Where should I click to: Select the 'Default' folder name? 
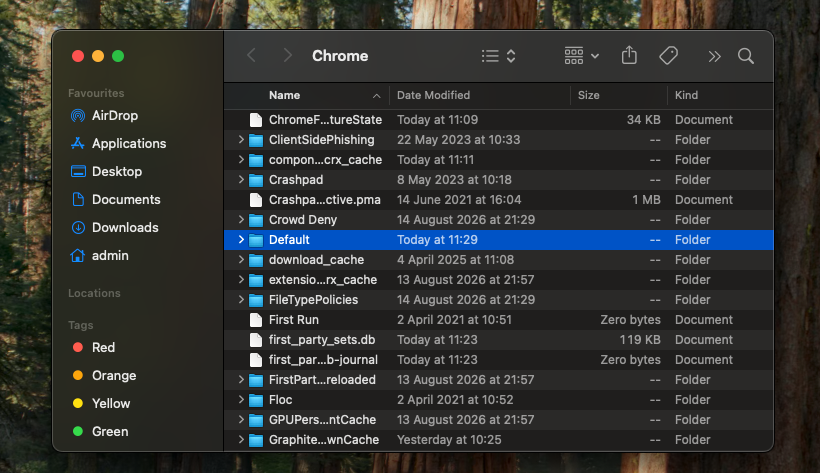289,240
